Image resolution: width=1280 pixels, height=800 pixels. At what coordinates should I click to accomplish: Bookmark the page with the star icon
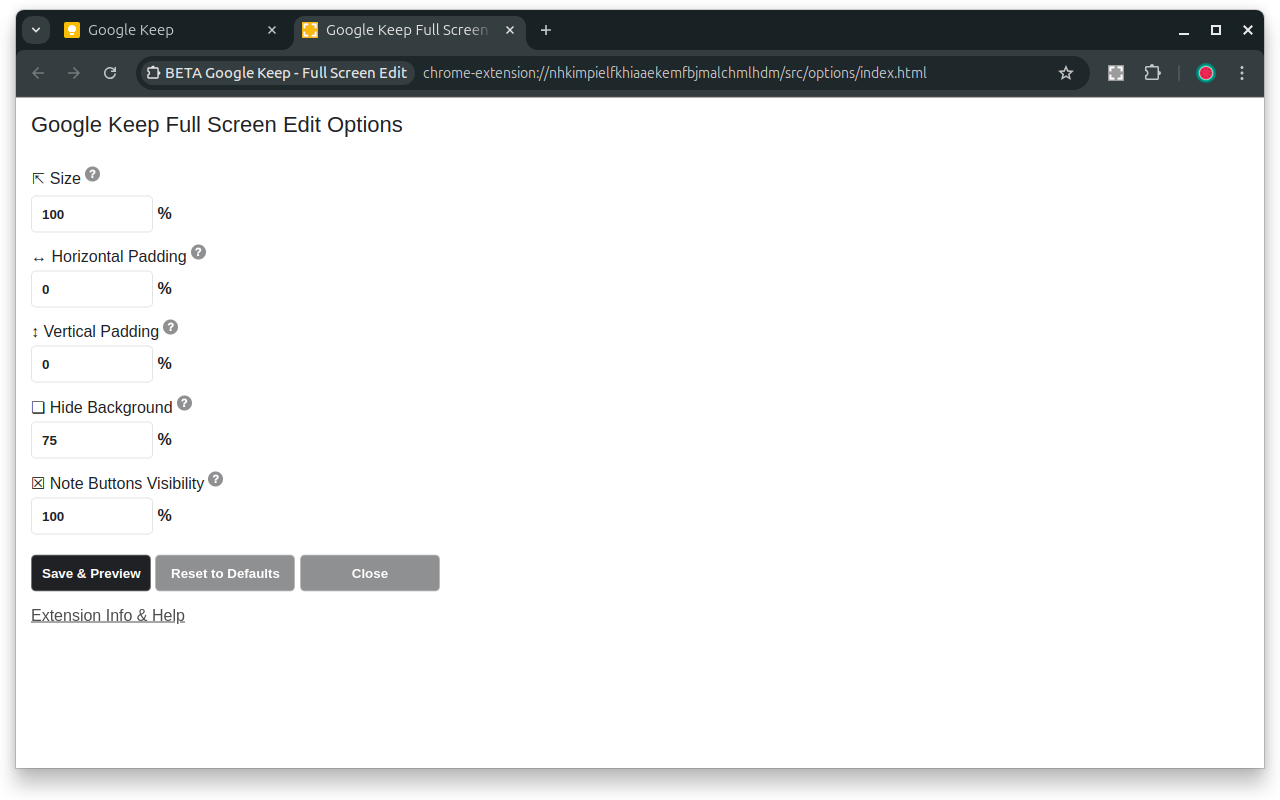click(x=1065, y=72)
